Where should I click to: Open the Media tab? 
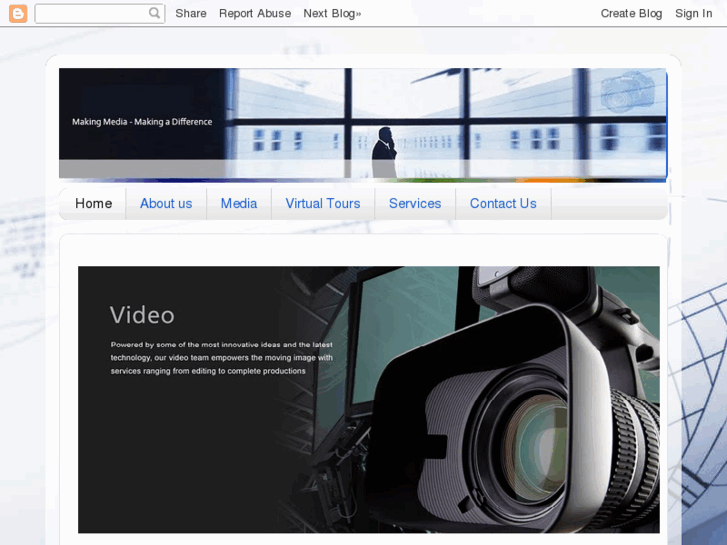tap(239, 204)
